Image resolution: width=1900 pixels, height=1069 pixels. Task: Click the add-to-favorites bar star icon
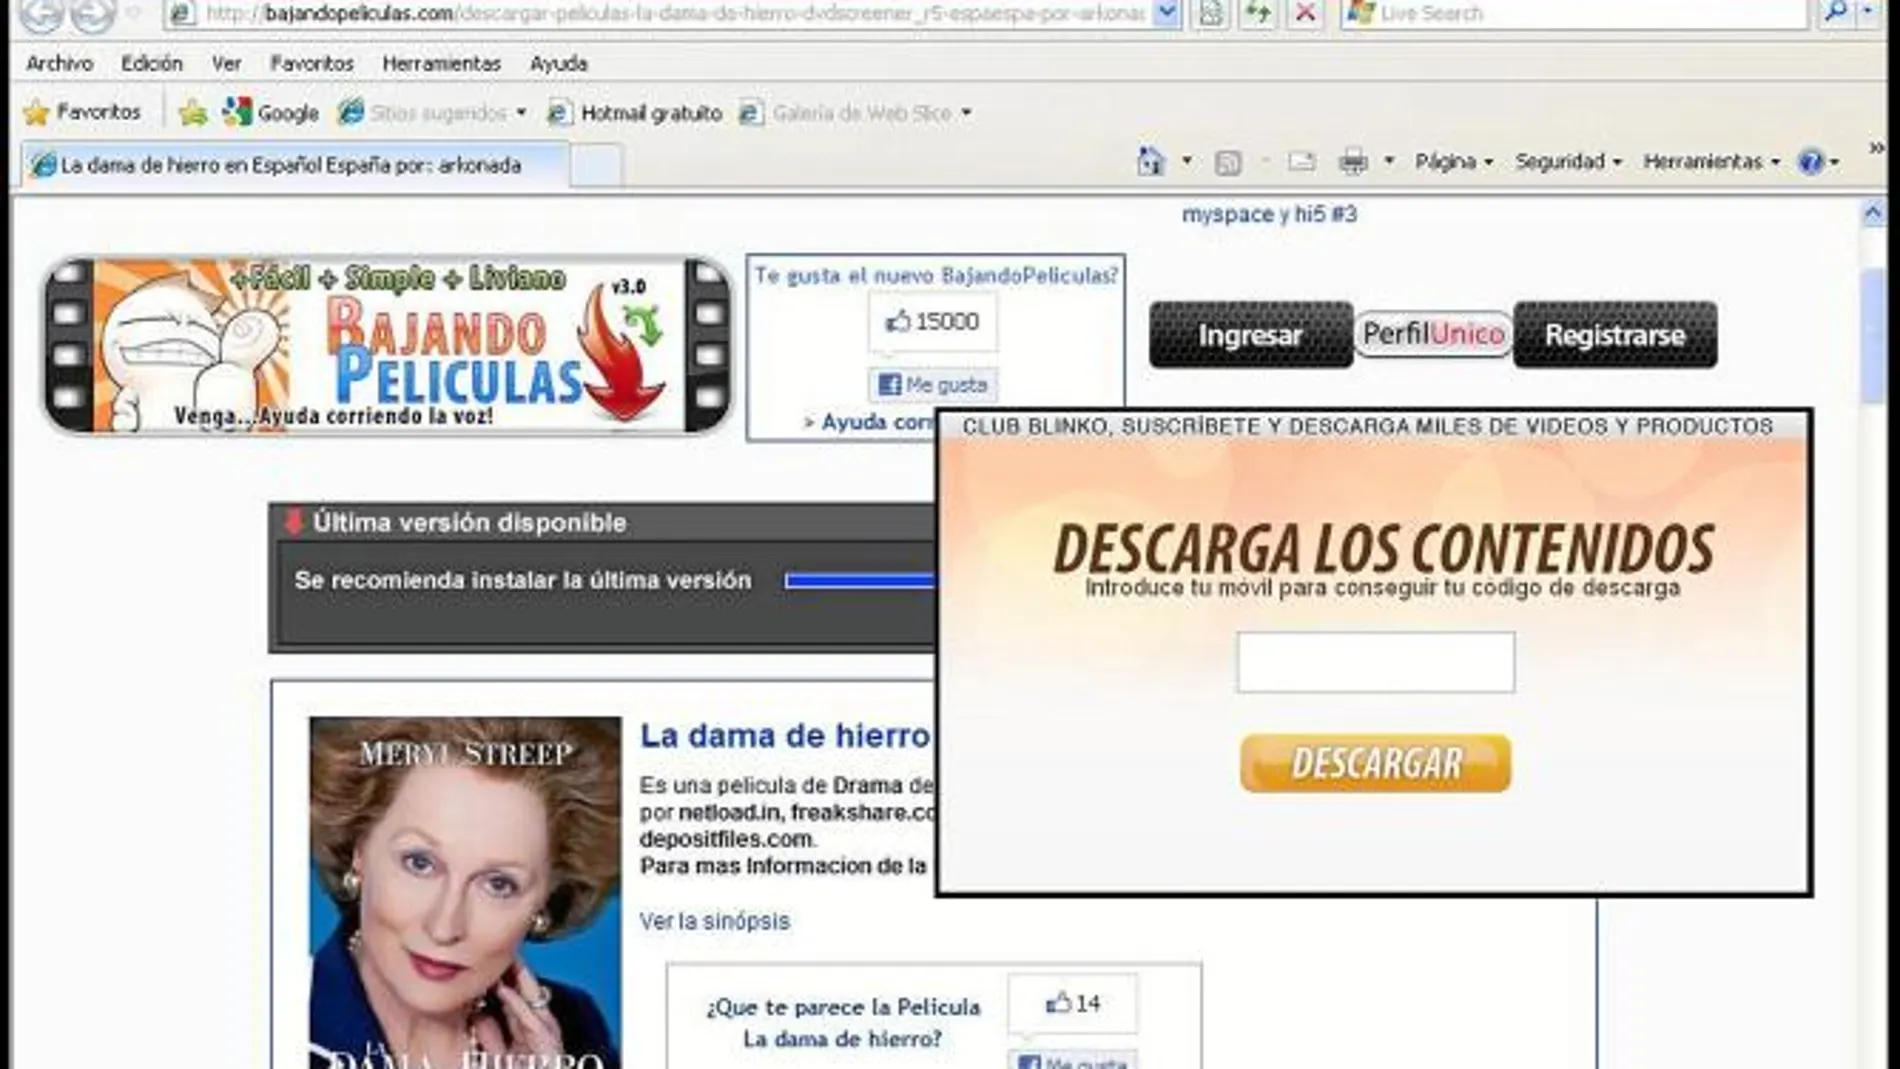pyautogui.click(x=193, y=113)
